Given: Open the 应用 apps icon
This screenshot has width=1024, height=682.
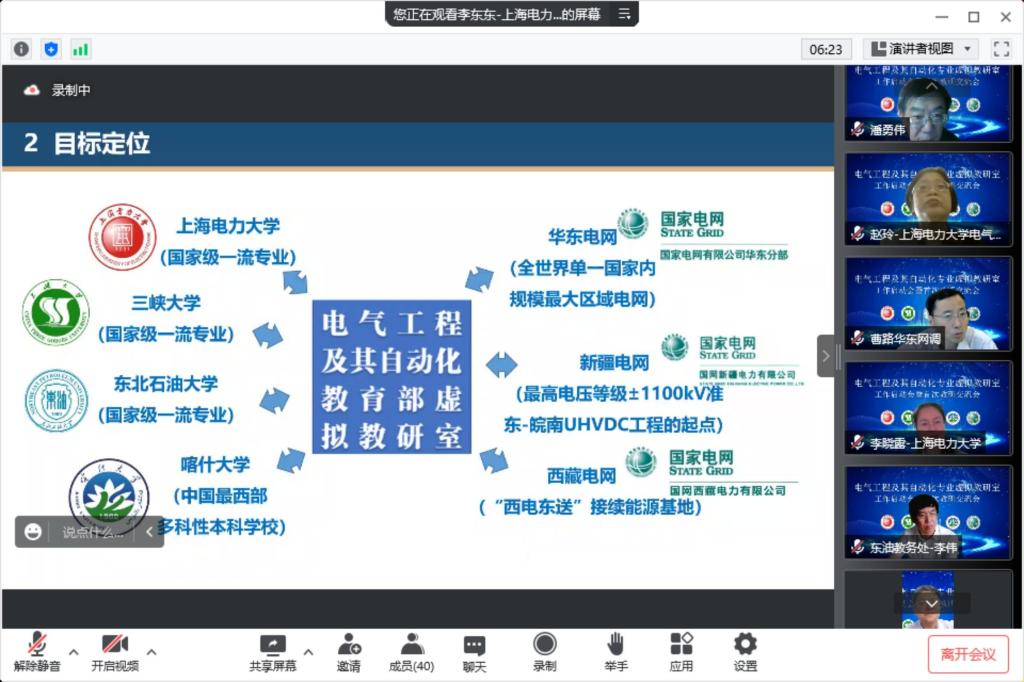Looking at the screenshot, I should click(681, 653).
